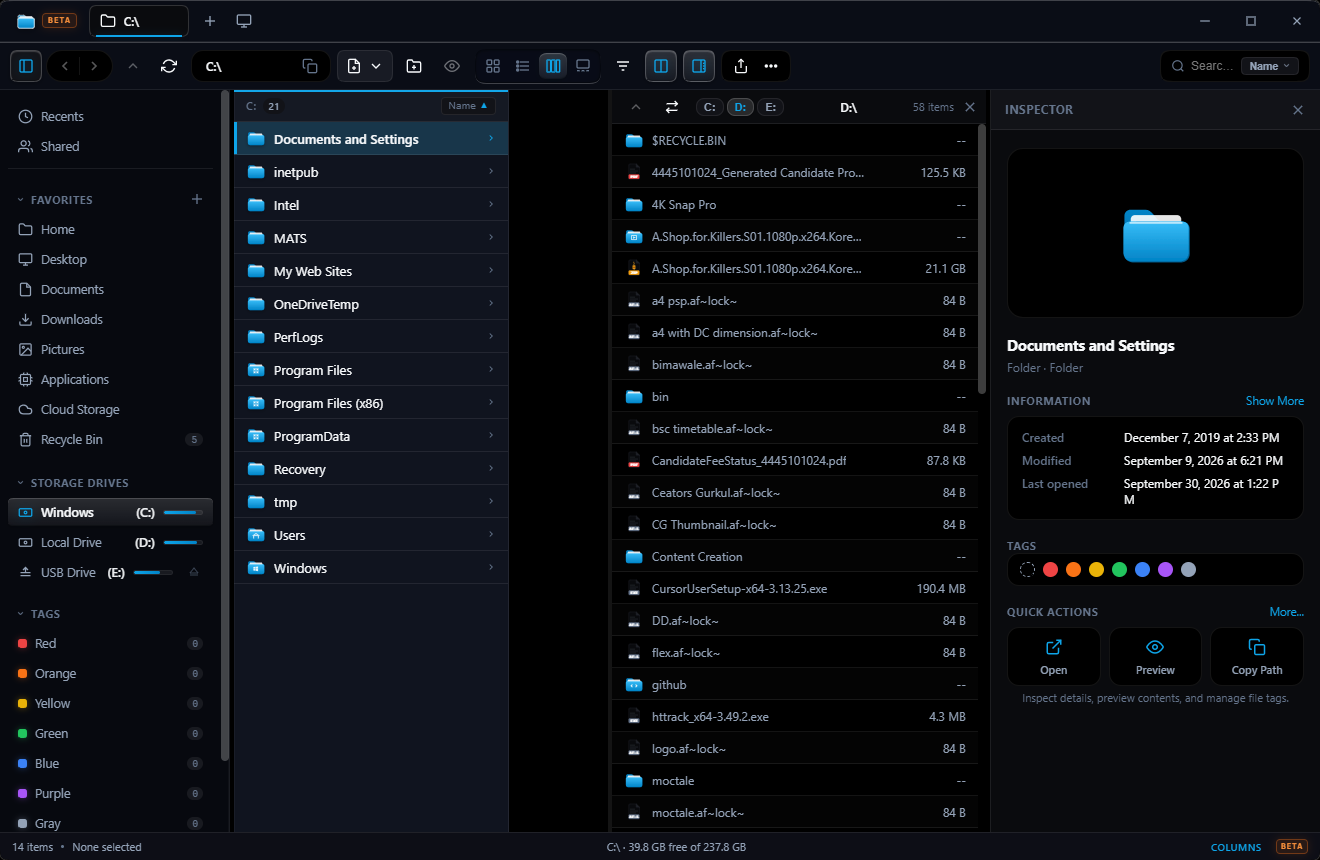The width and height of the screenshot is (1320, 860).
Task: Copy the path in the address bar
Action: 310,66
